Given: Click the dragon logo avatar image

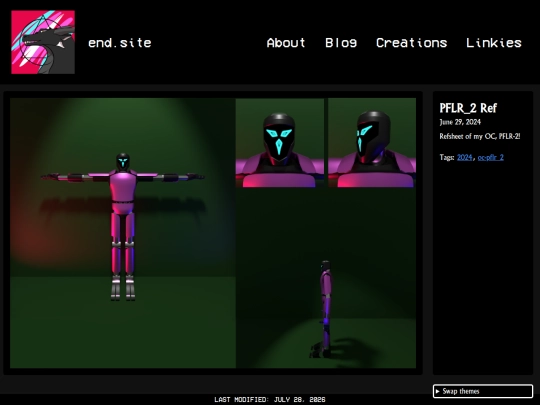Looking at the screenshot, I should click(43, 42).
